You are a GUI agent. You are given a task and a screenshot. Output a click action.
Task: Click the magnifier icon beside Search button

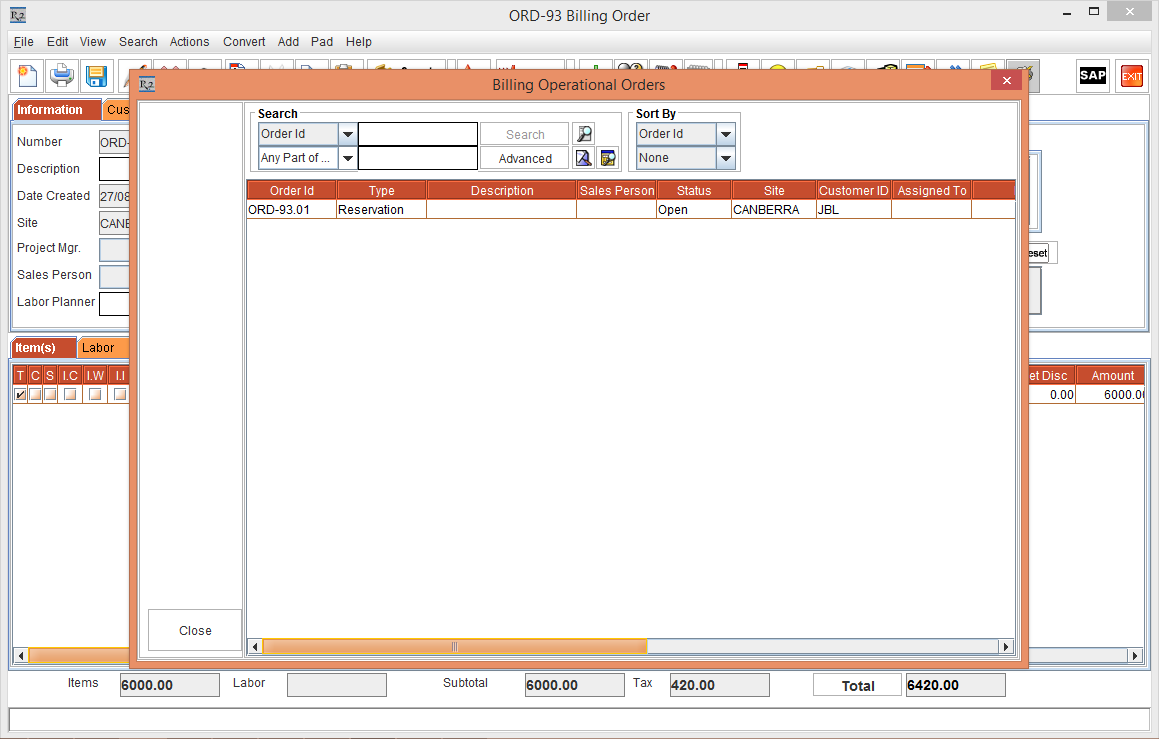584,134
